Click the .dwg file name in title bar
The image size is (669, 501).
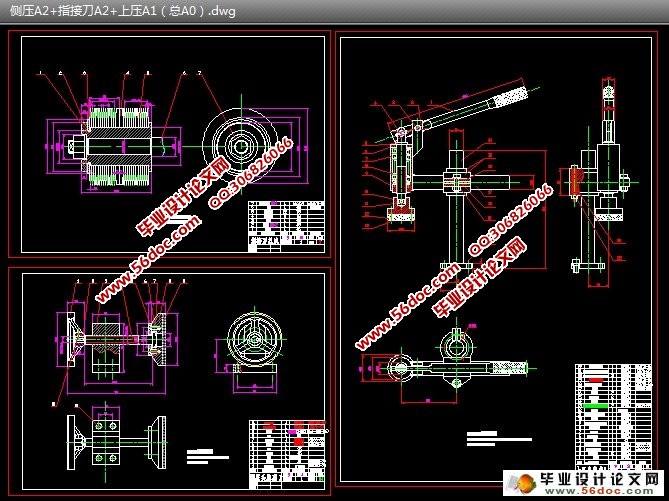122,11
